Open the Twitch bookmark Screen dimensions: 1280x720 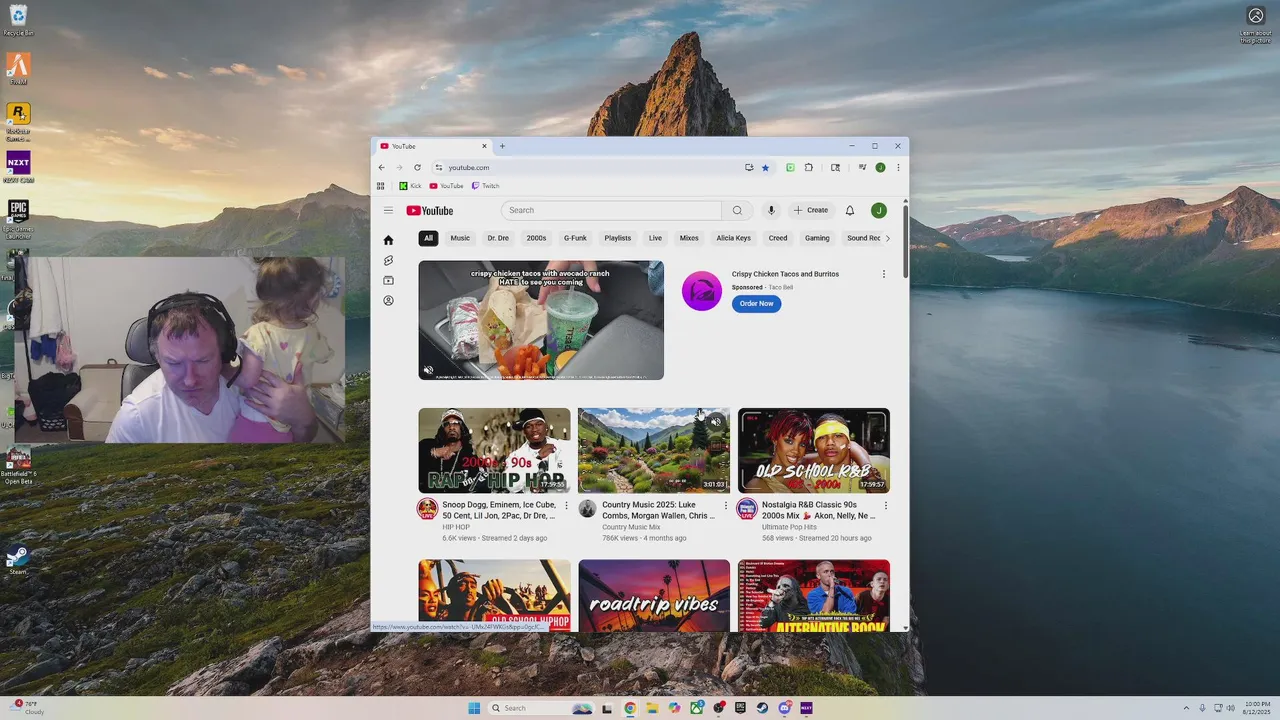click(x=485, y=186)
